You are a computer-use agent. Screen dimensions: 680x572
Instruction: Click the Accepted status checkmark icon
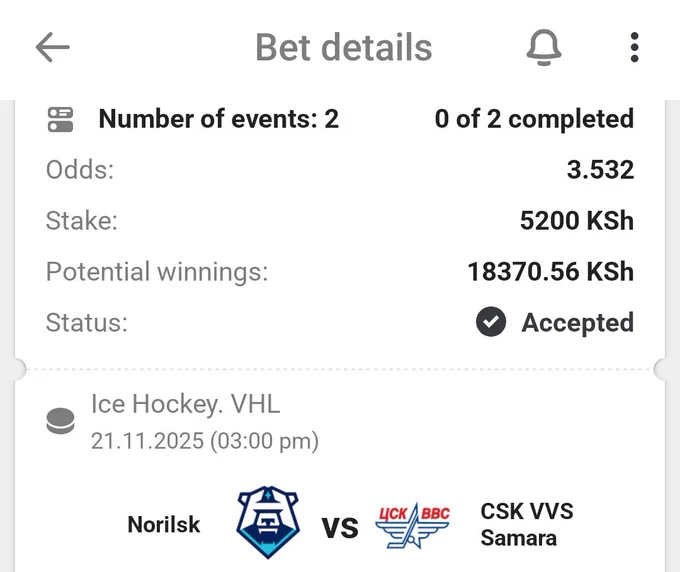(x=491, y=322)
